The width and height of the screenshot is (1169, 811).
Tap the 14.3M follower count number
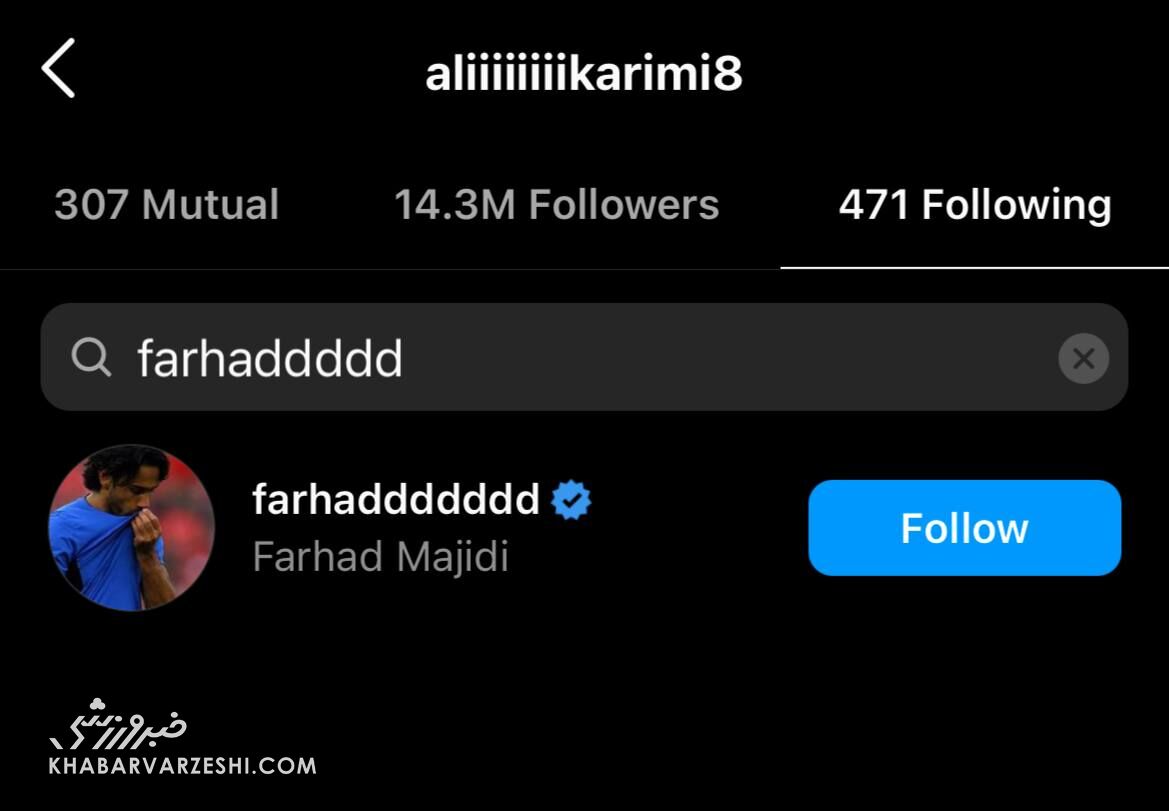454,204
